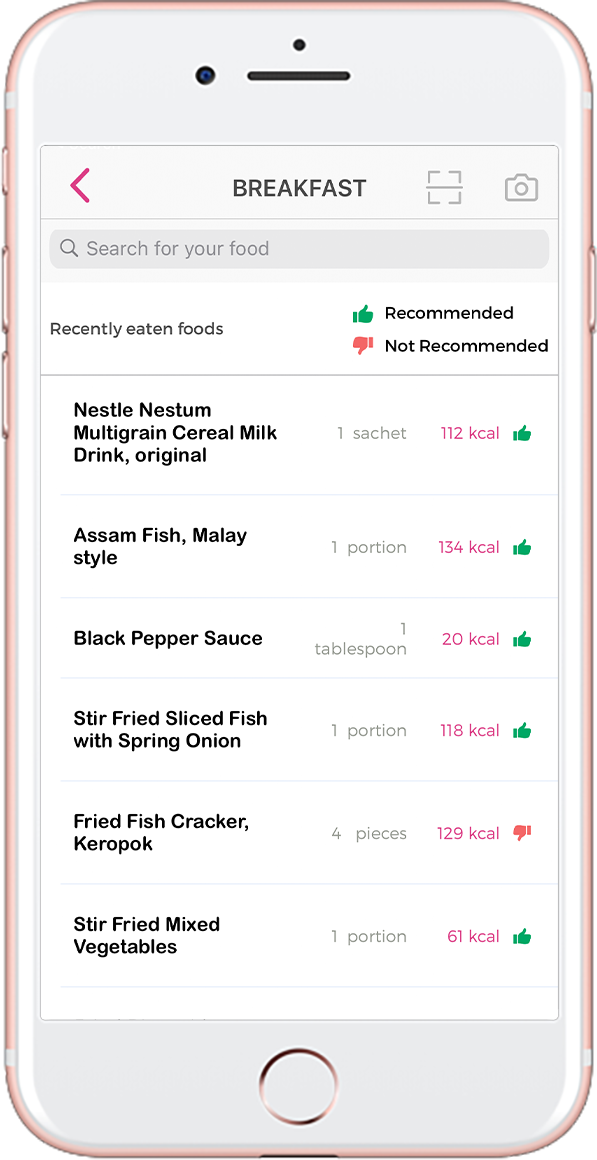The height and width of the screenshot is (1160, 597).
Task: Click thumbs-up icon for Assam Fish
Action: (522, 547)
